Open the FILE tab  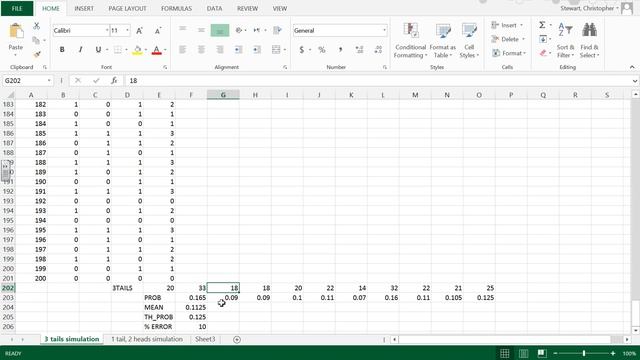pos(17,8)
